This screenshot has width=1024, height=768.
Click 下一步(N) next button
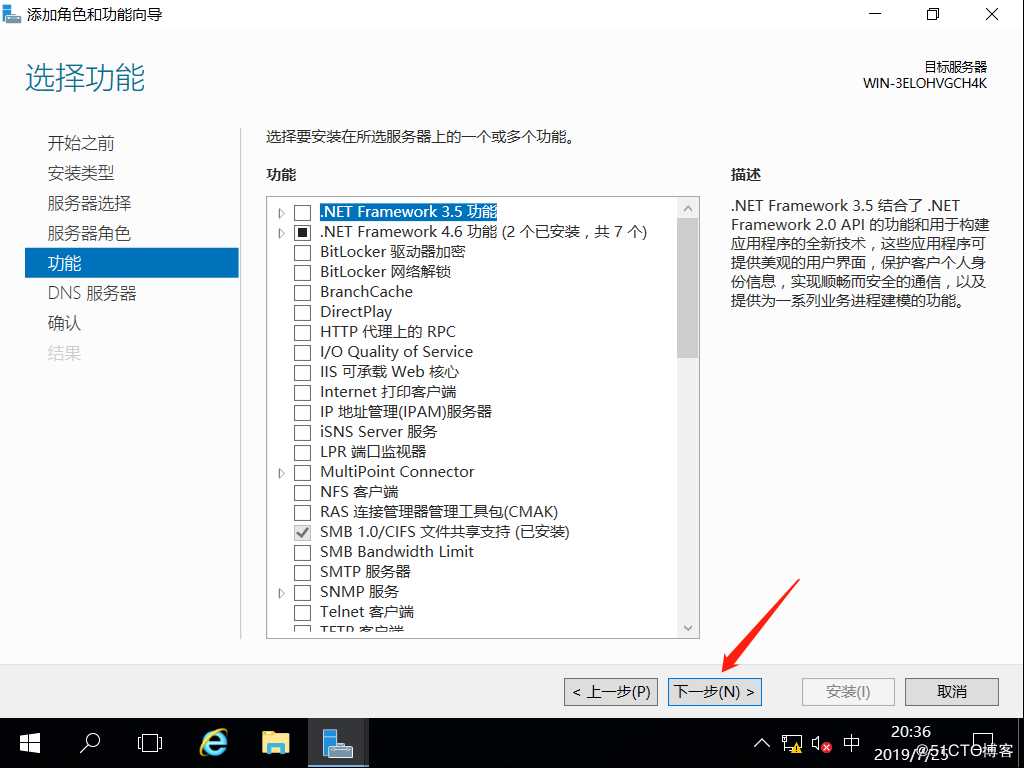click(714, 692)
